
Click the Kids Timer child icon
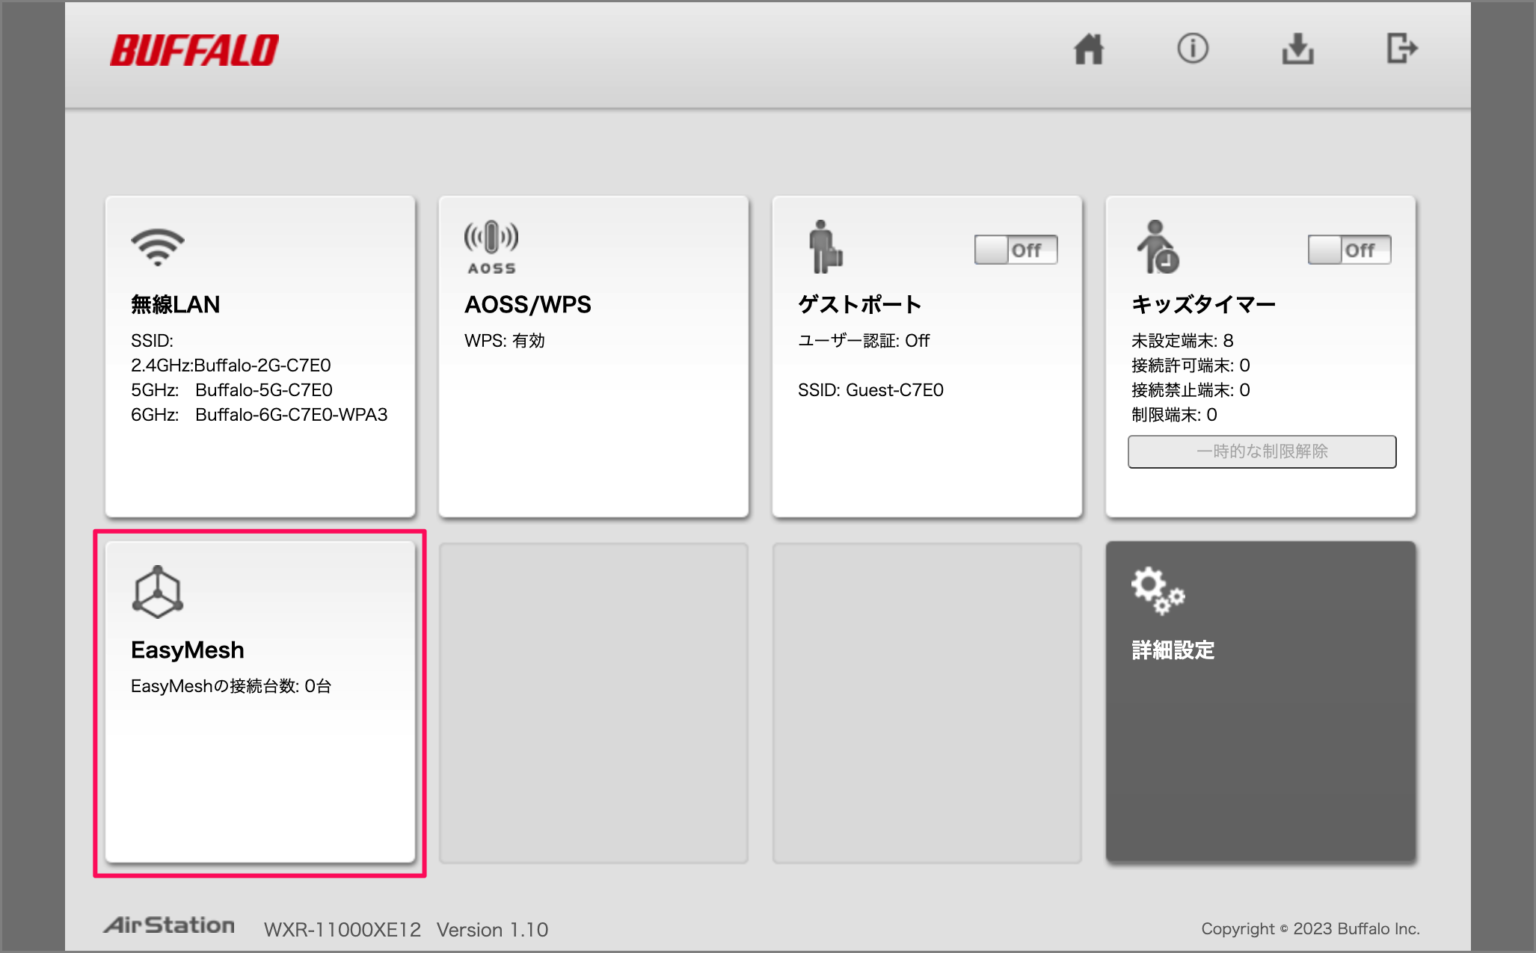click(1157, 247)
